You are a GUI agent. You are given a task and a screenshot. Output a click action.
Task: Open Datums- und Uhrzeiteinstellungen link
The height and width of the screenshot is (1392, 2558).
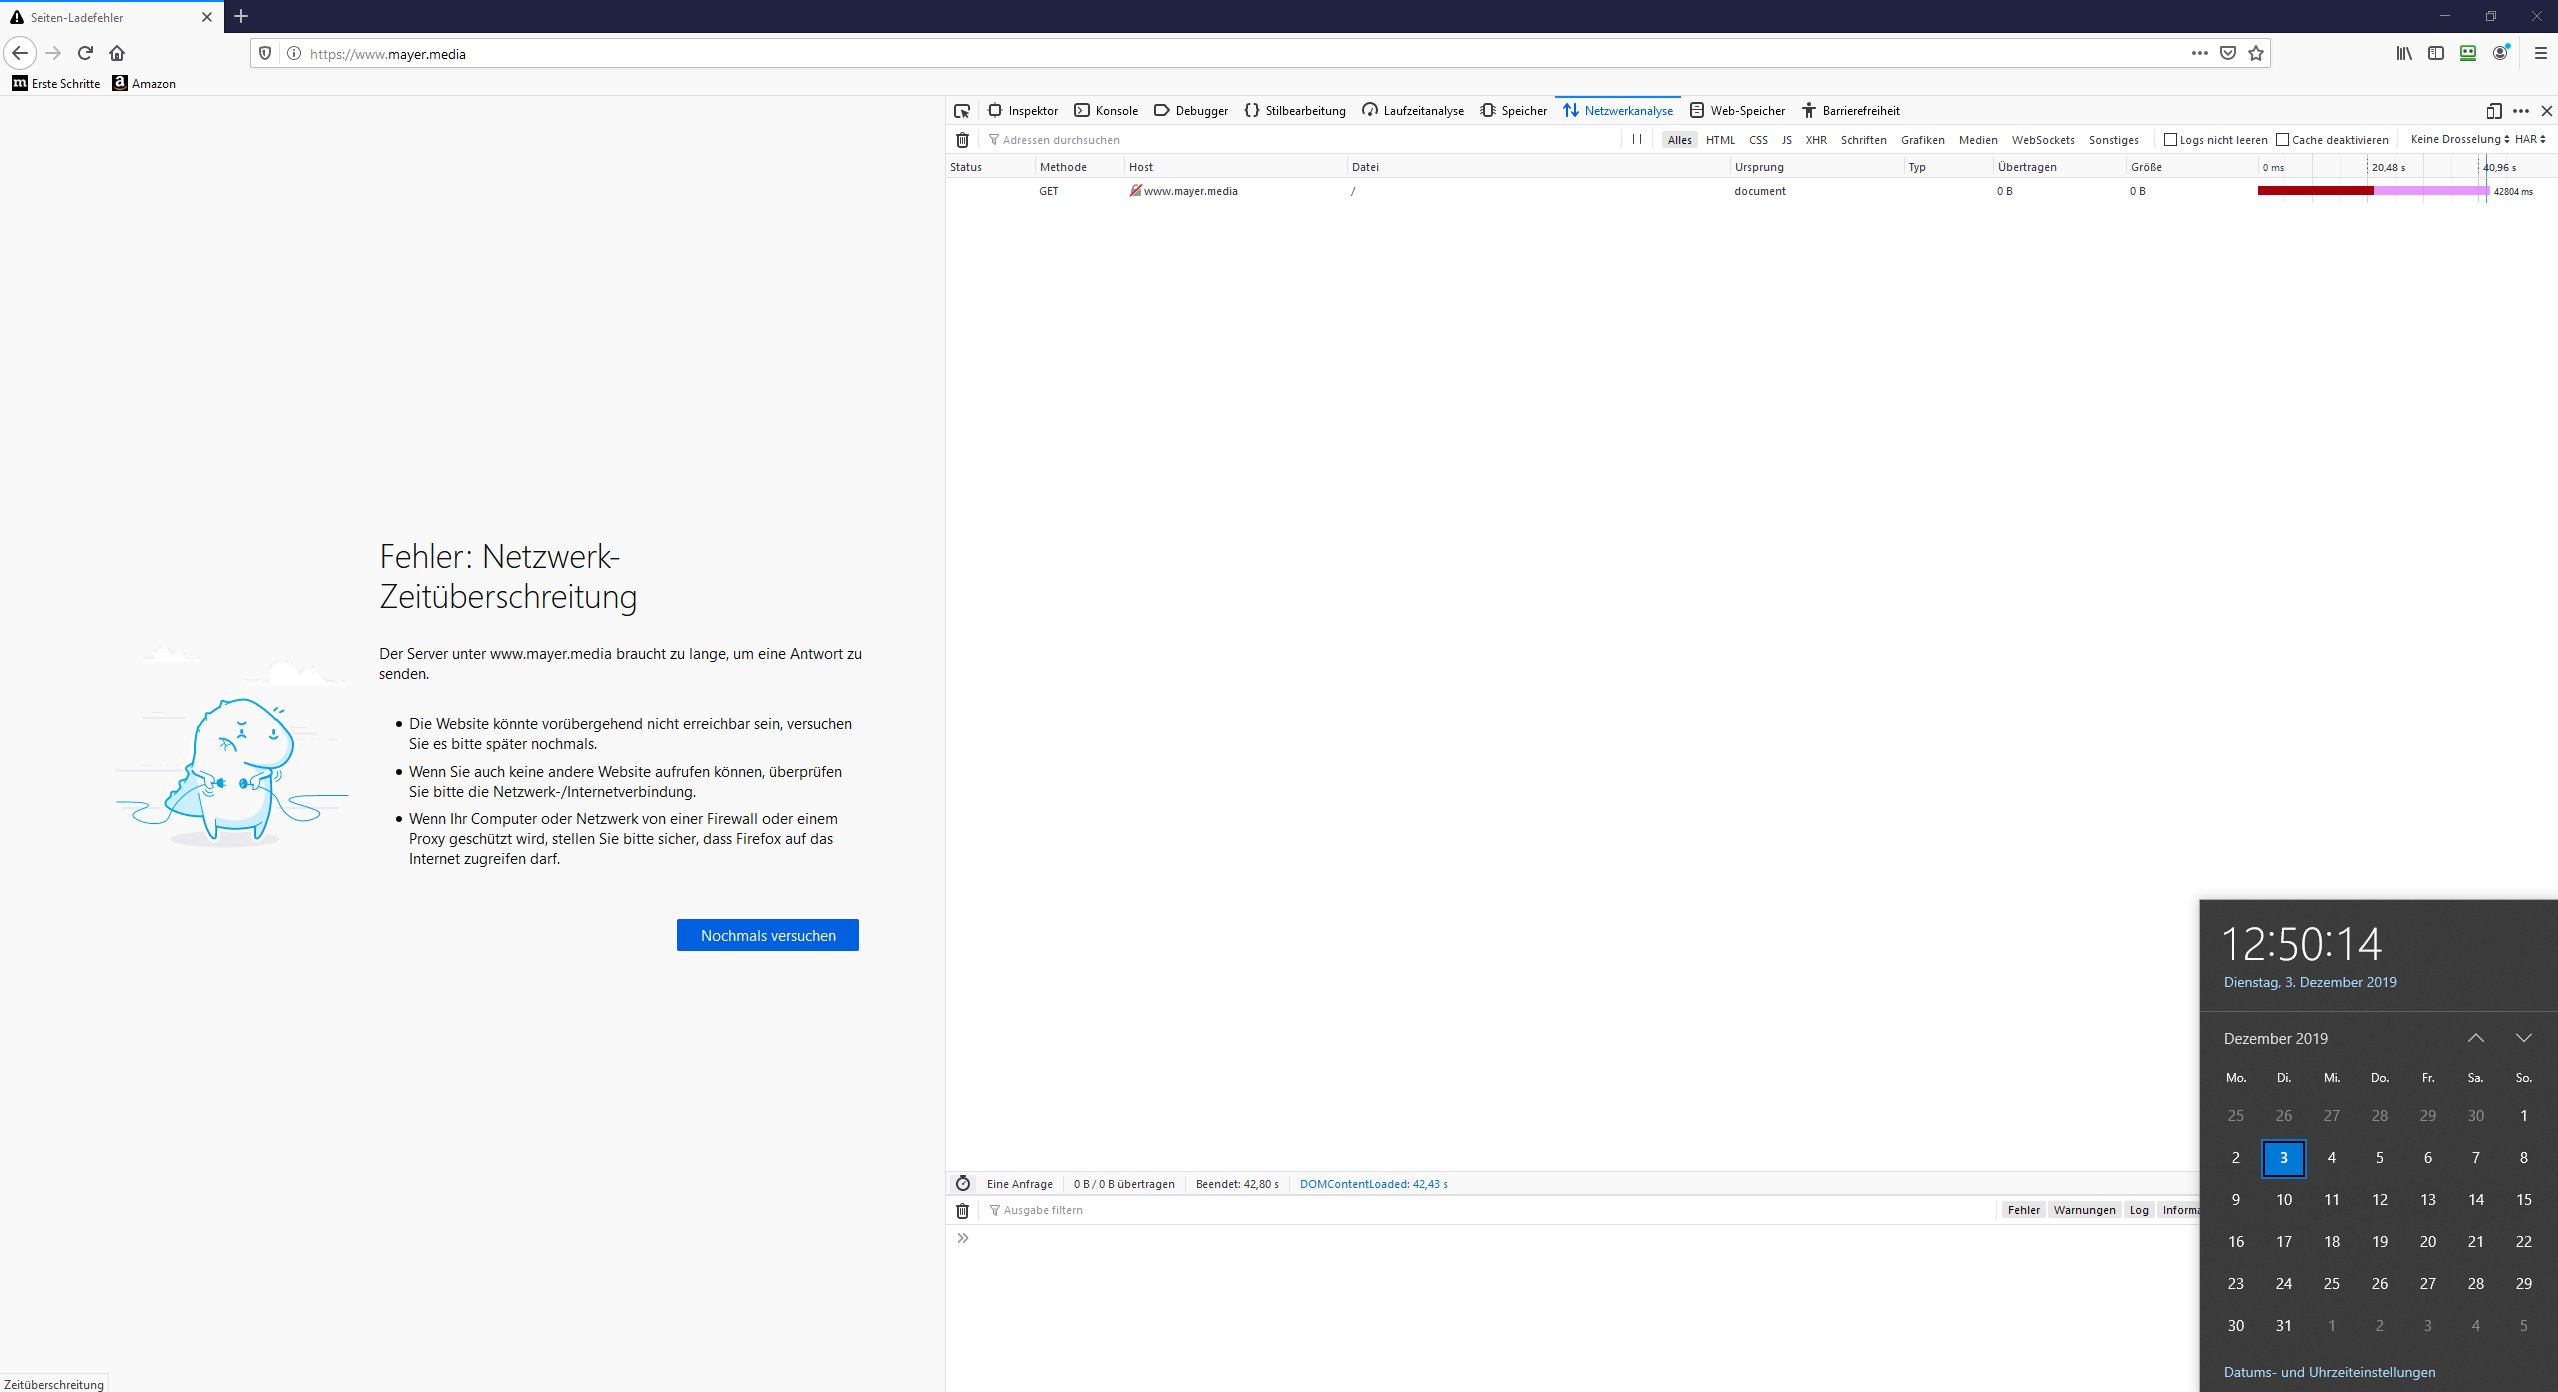click(x=2329, y=1372)
